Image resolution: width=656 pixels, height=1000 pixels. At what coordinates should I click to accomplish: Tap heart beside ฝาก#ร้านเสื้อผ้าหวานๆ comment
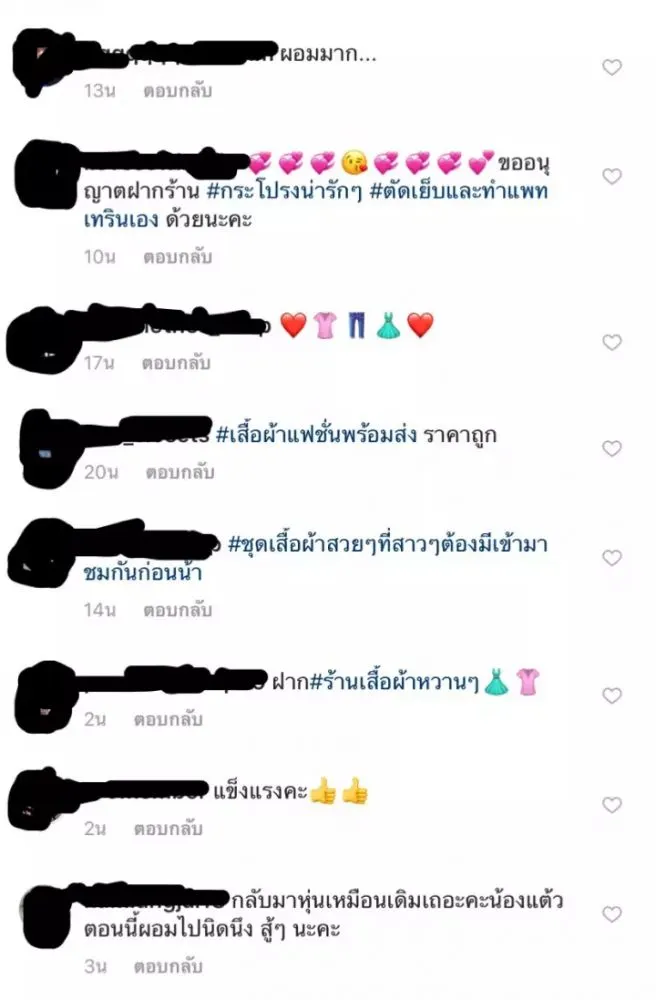point(612,695)
